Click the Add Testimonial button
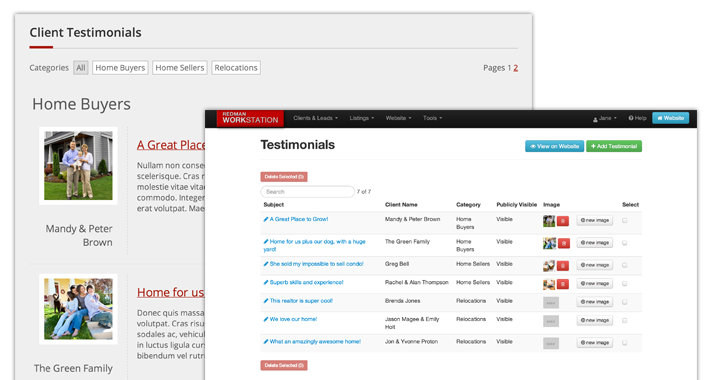 coord(614,146)
